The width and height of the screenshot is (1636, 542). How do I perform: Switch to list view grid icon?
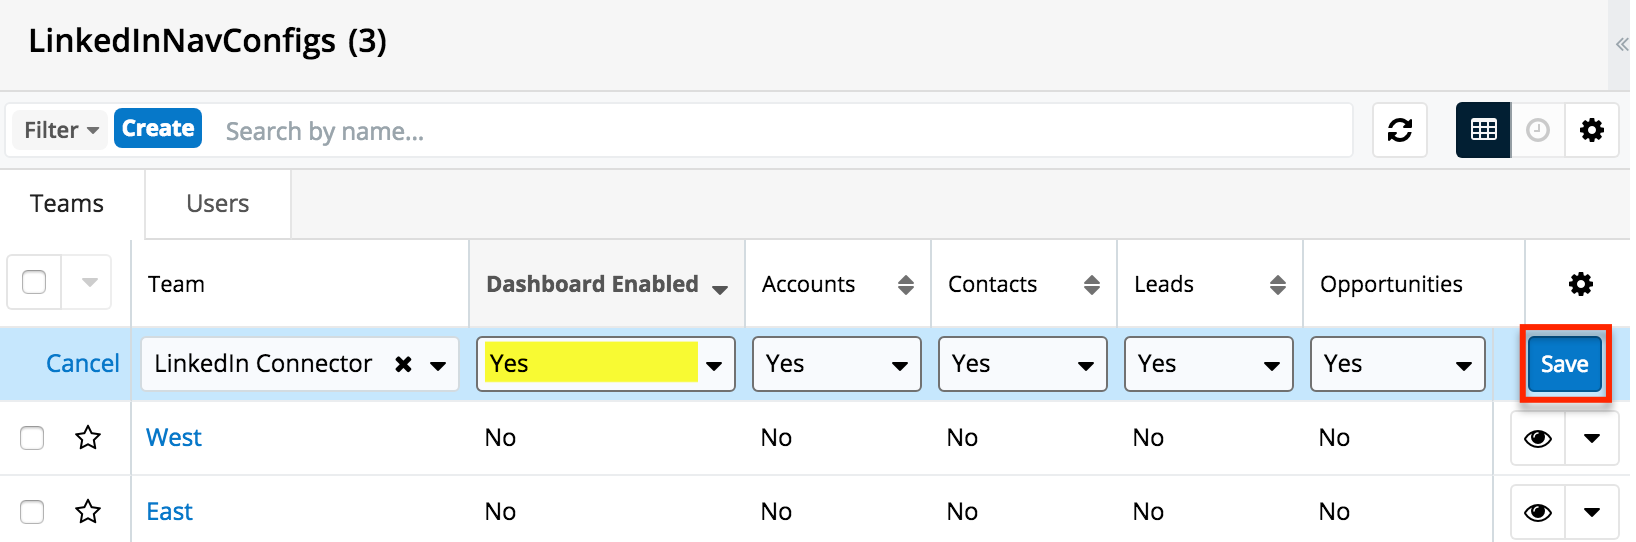pos(1483,130)
